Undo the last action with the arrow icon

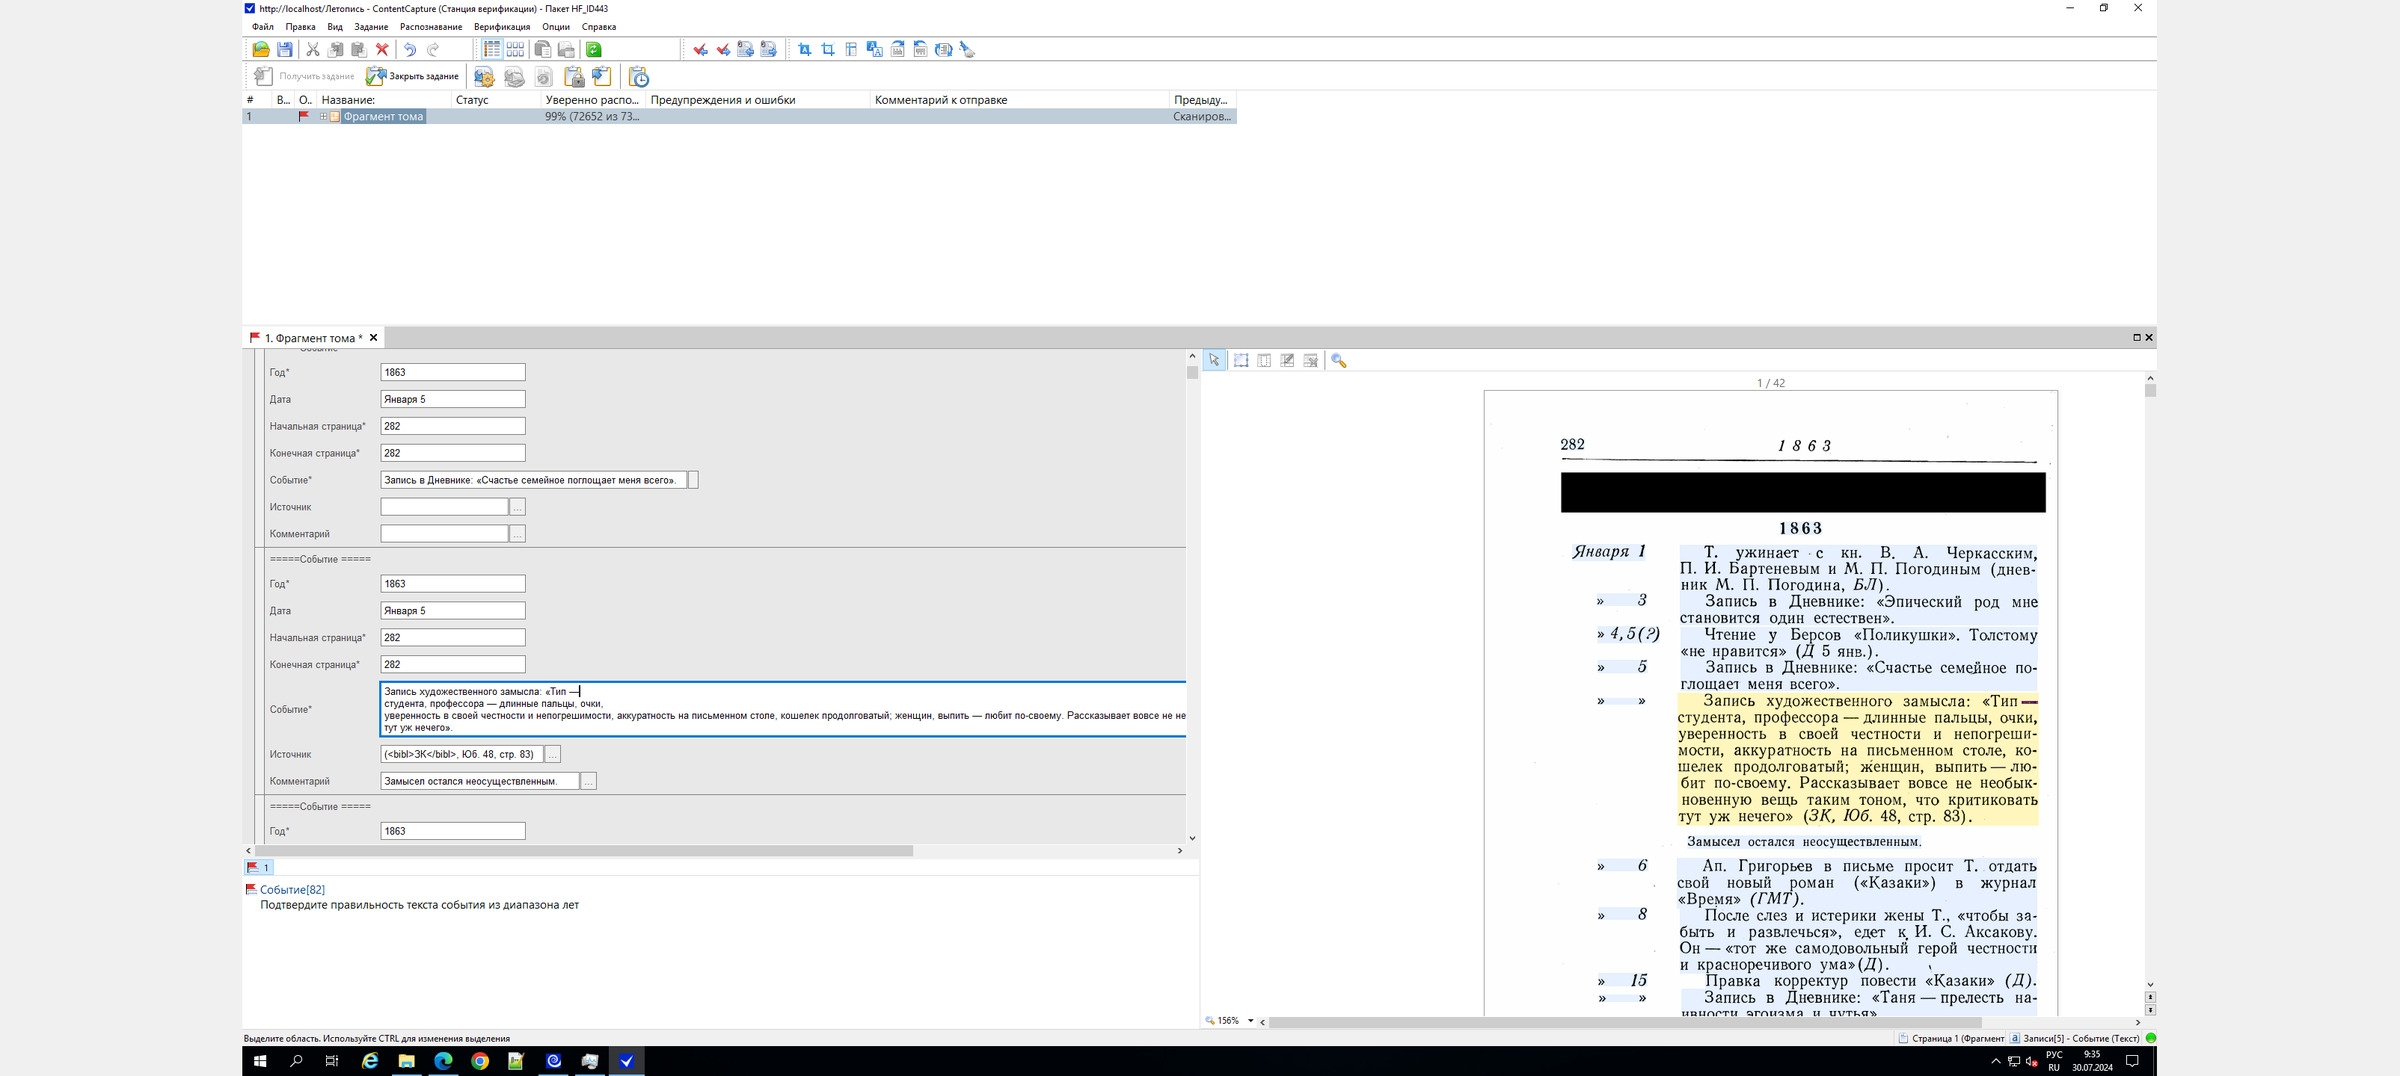point(410,49)
